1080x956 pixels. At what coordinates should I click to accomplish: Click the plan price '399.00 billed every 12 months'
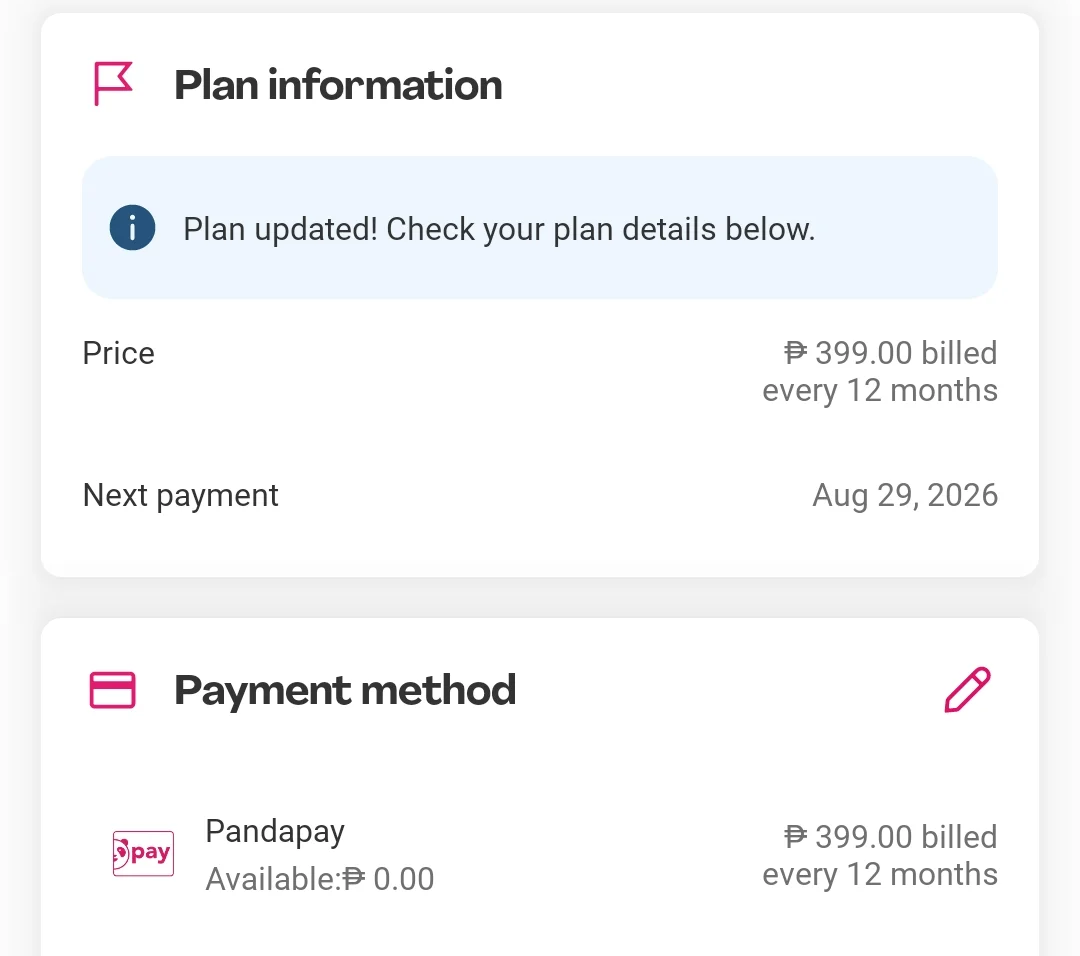pos(880,372)
